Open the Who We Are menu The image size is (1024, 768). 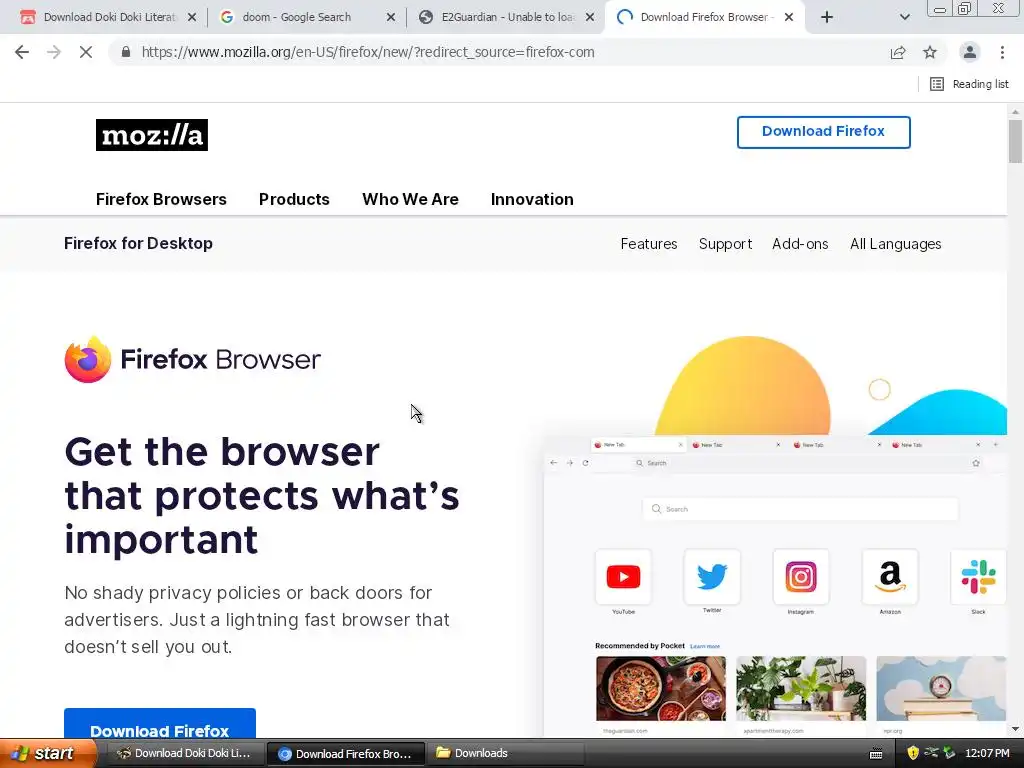tap(410, 199)
